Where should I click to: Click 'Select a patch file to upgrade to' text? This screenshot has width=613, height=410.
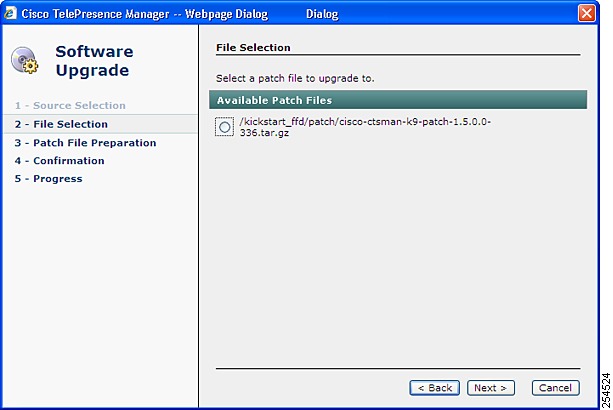[x=295, y=79]
